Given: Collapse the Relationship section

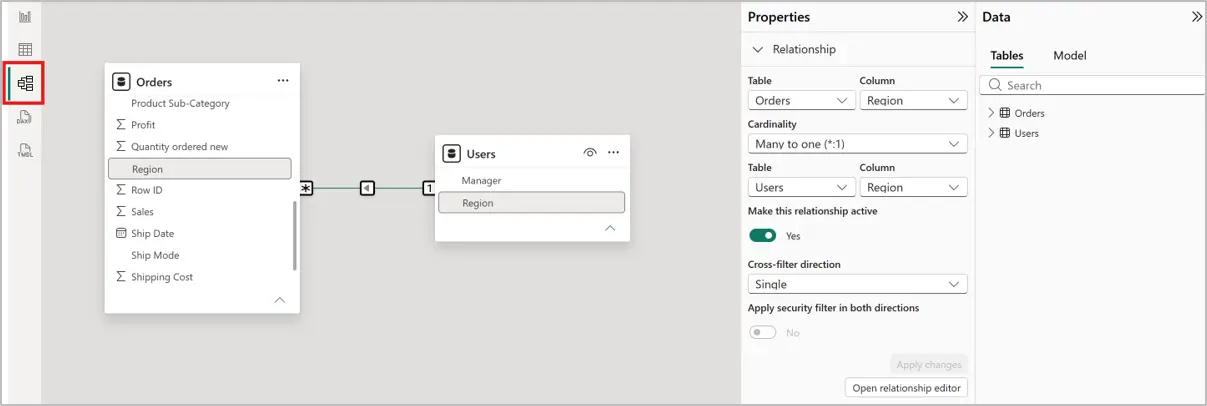Looking at the screenshot, I should 758,49.
